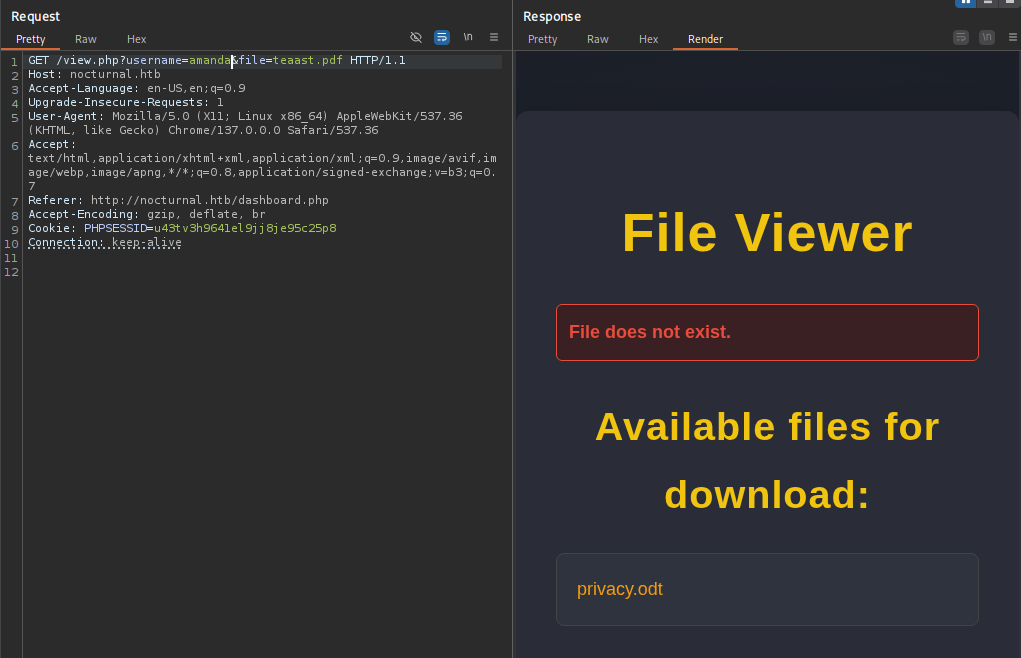The width and height of the screenshot is (1021, 658).
Task: Click the Response panel \n newline icon
Action: click(x=987, y=38)
